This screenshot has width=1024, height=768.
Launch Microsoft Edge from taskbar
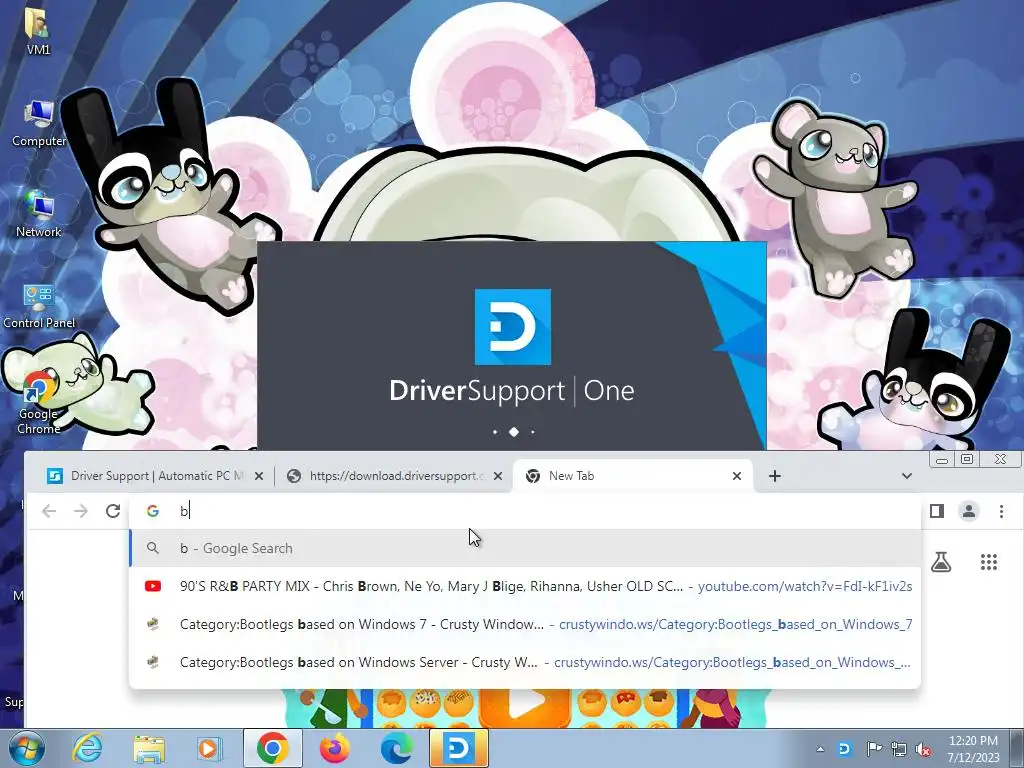pyautogui.click(x=396, y=748)
